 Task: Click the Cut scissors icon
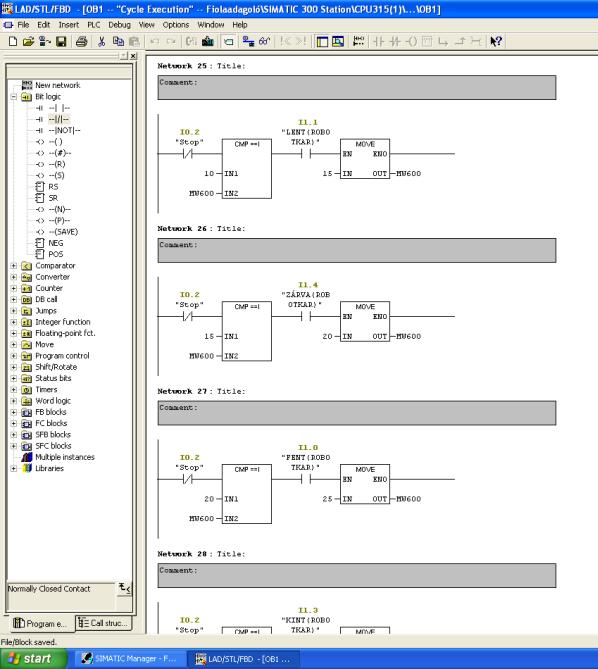(101, 41)
